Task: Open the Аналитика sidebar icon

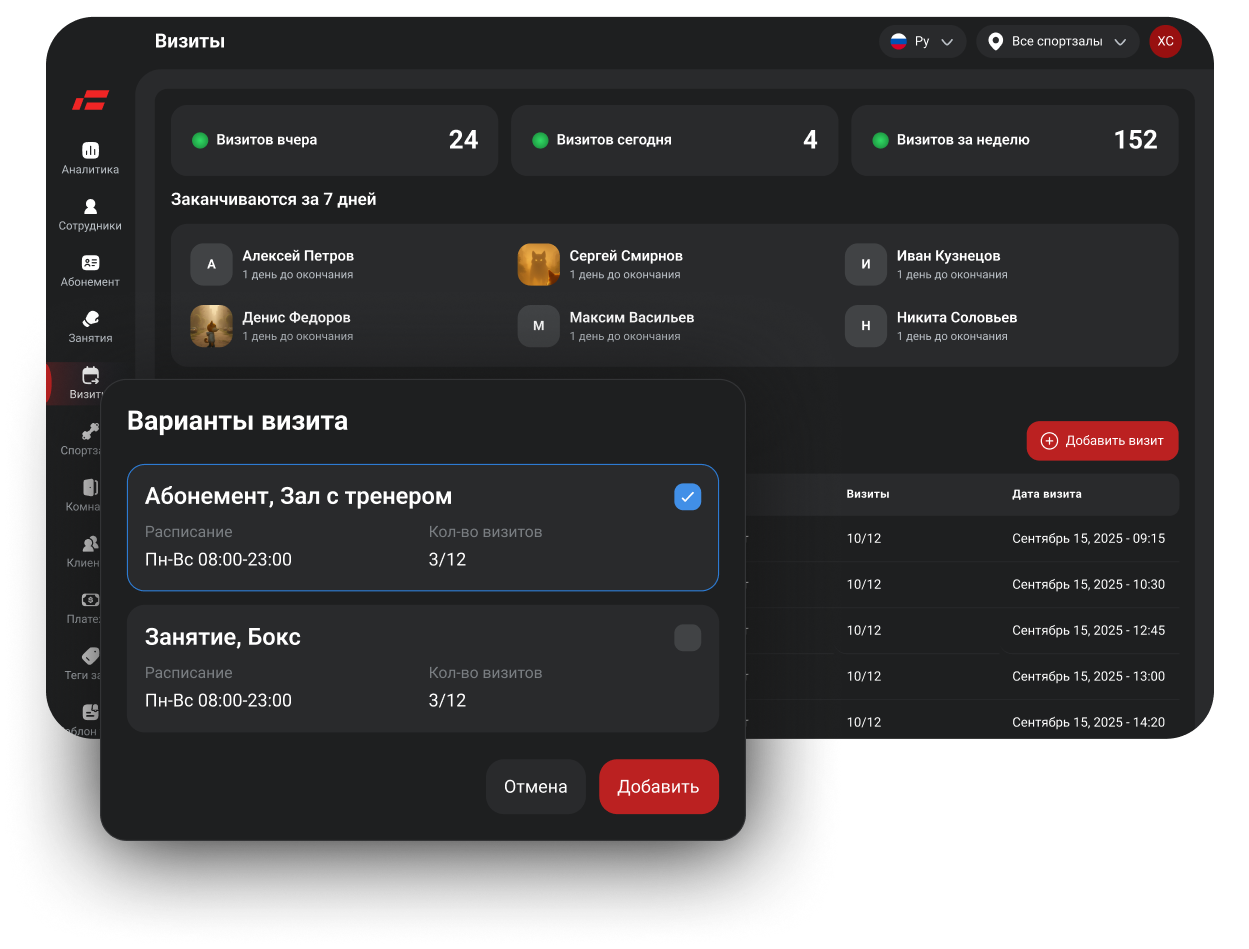Action: [x=90, y=150]
